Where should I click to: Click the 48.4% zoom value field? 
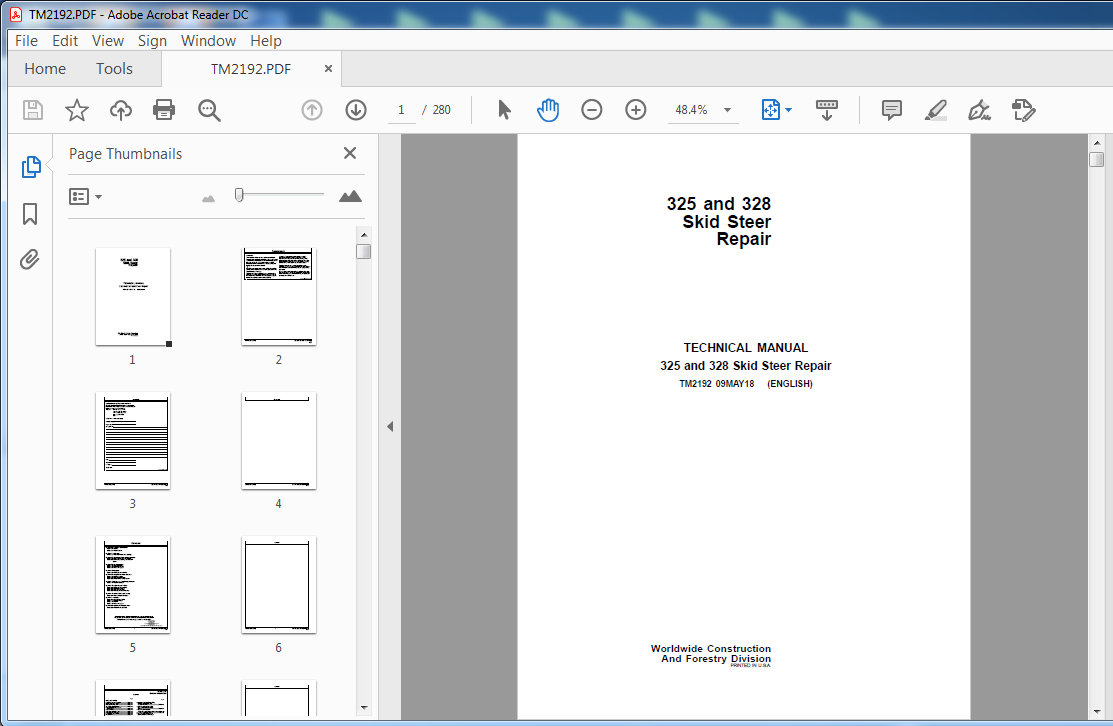point(691,110)
